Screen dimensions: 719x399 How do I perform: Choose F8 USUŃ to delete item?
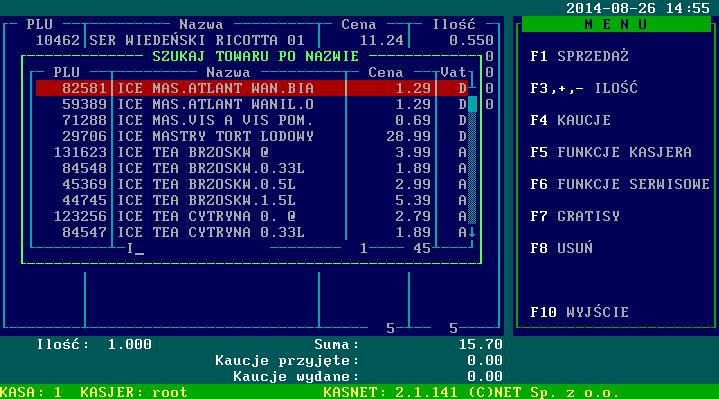561,248
